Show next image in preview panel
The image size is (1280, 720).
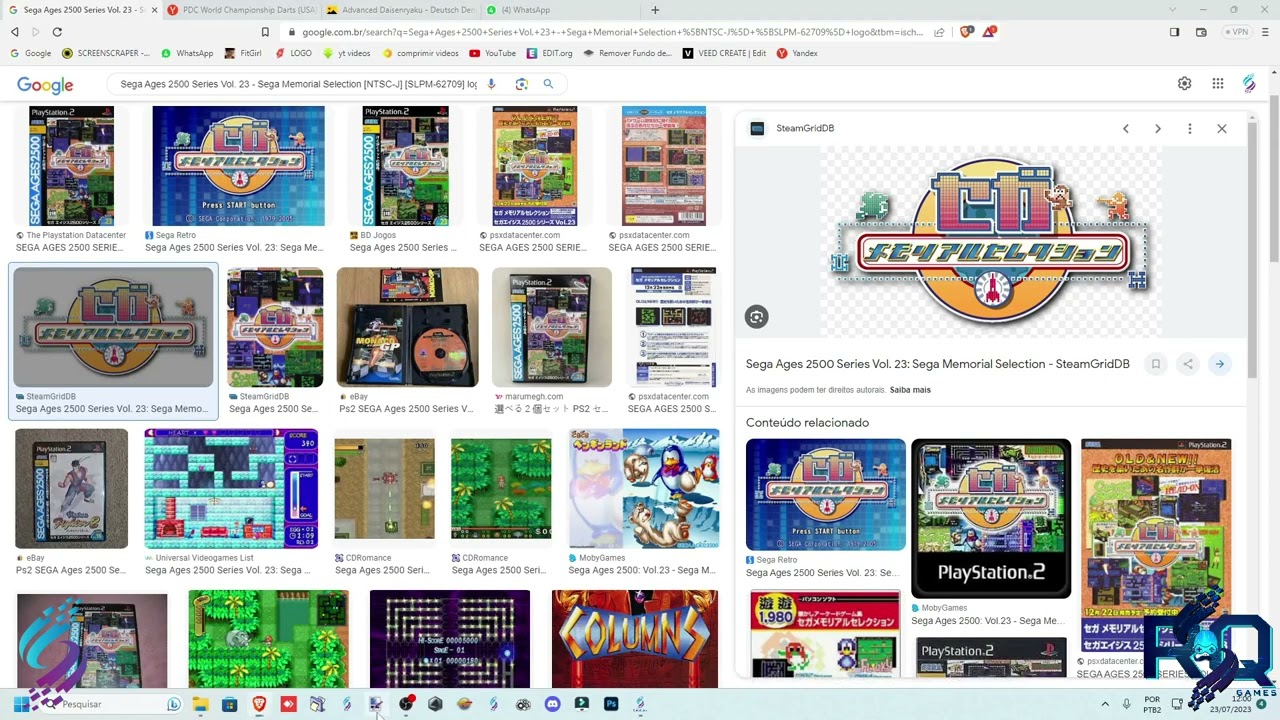pos(1158,128)
